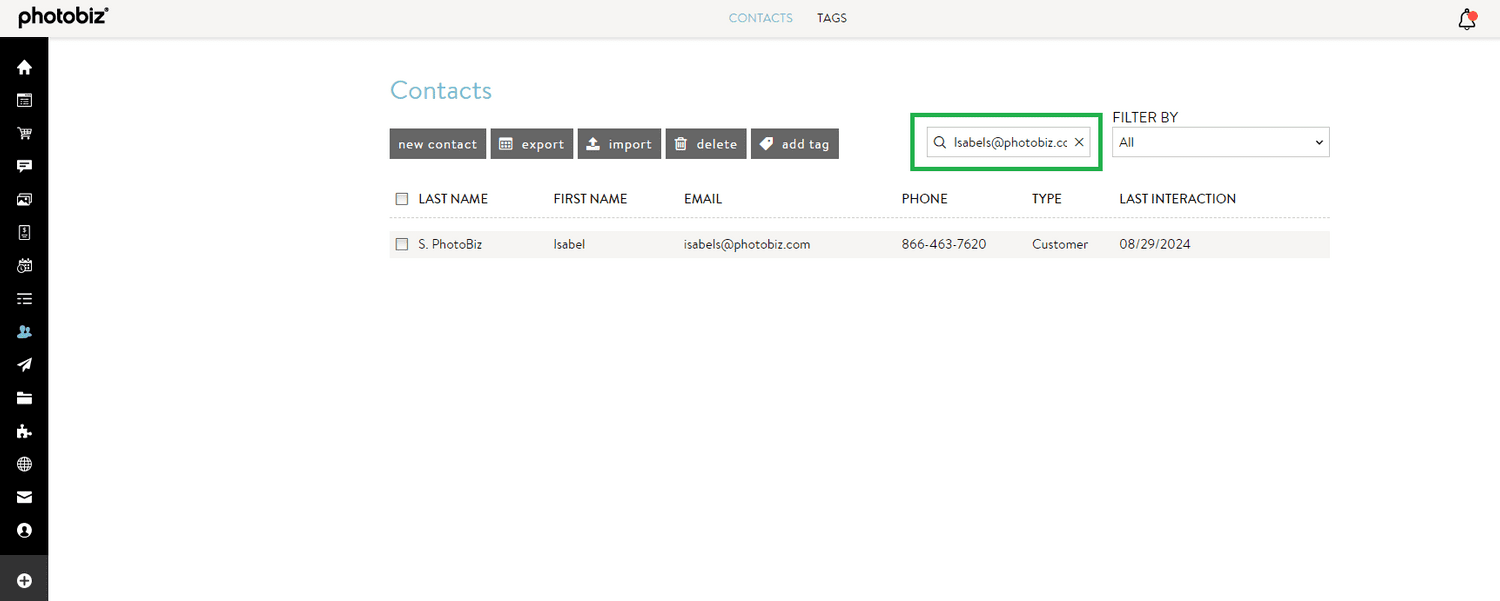This screenshot has width=1500, height=601.
Task: Select the shopping cart store icon
Action: pos(24,133)
